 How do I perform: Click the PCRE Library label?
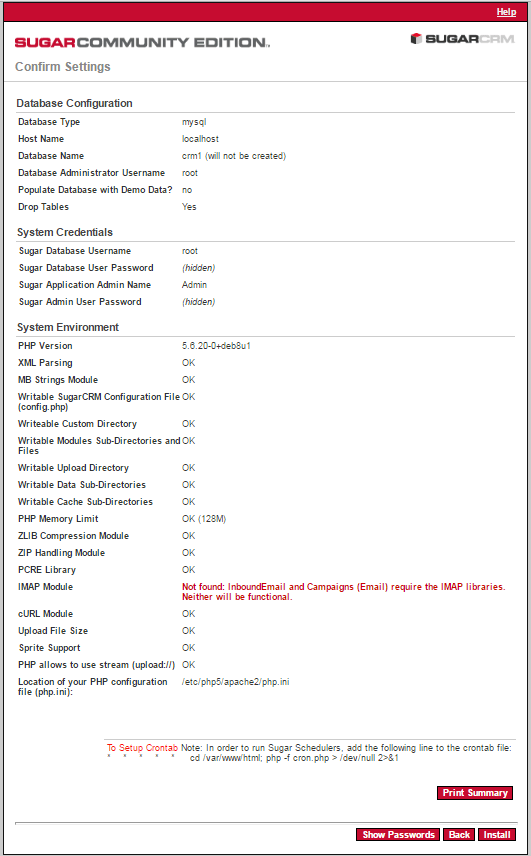(x=46, y=569)
